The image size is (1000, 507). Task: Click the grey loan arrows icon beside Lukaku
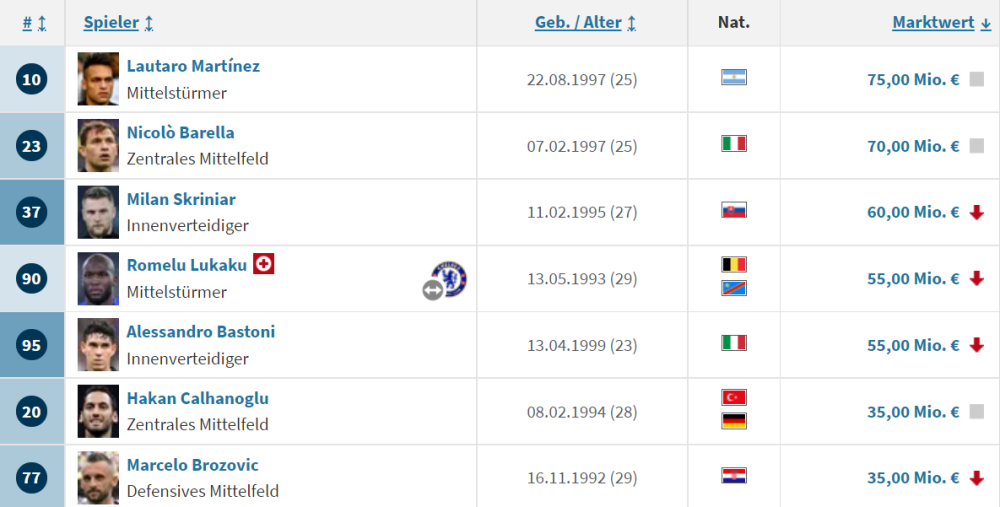click(432, 290)
